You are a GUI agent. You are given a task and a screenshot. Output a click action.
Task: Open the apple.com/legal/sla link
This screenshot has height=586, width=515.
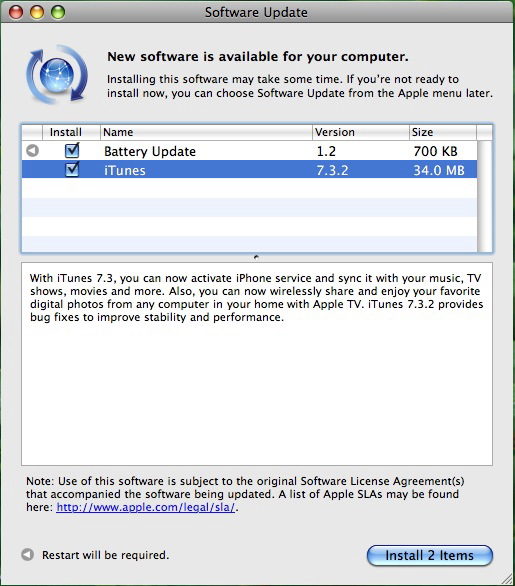[145, 507]
